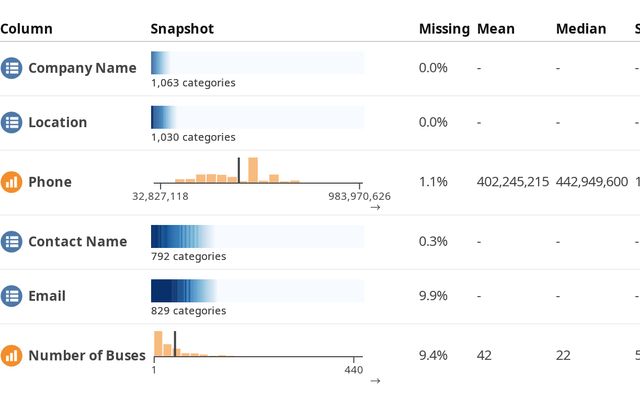Click the Median column header
This screenshot has height=400, width=640.
pos(581,29)
